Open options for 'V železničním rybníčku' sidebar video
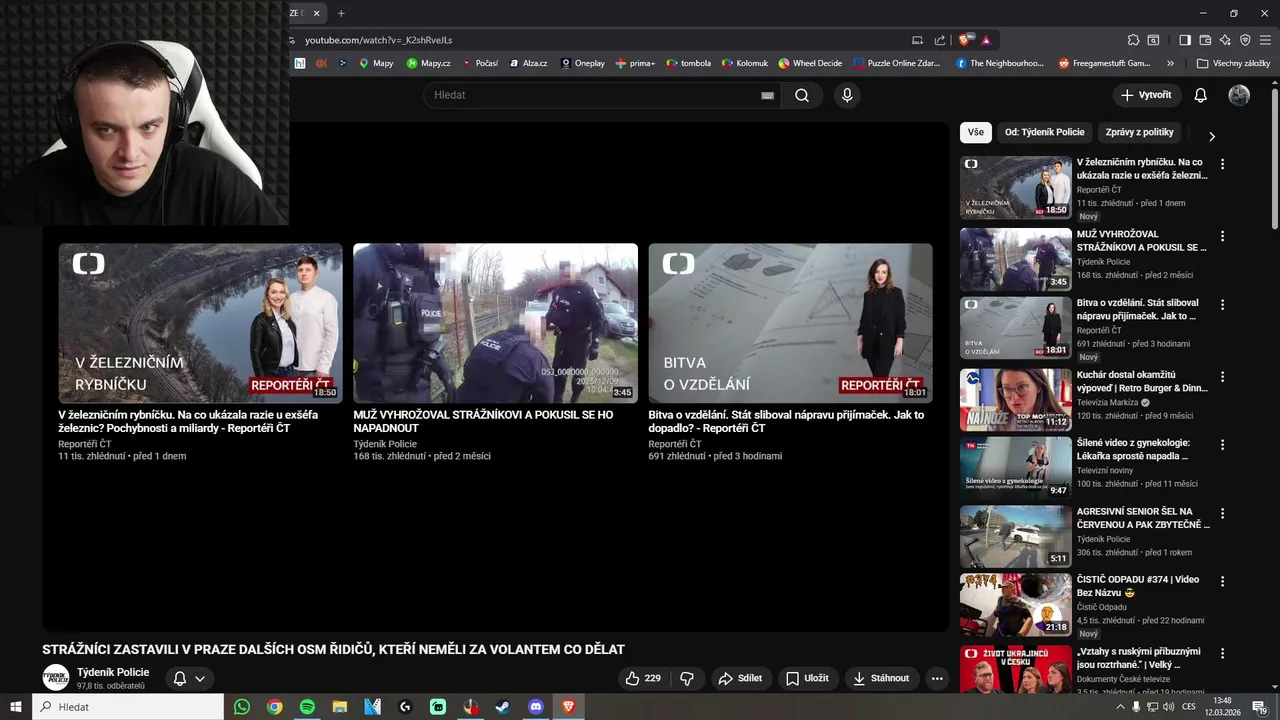Viewport: 1280px width, 720px height. [1222, 164]
